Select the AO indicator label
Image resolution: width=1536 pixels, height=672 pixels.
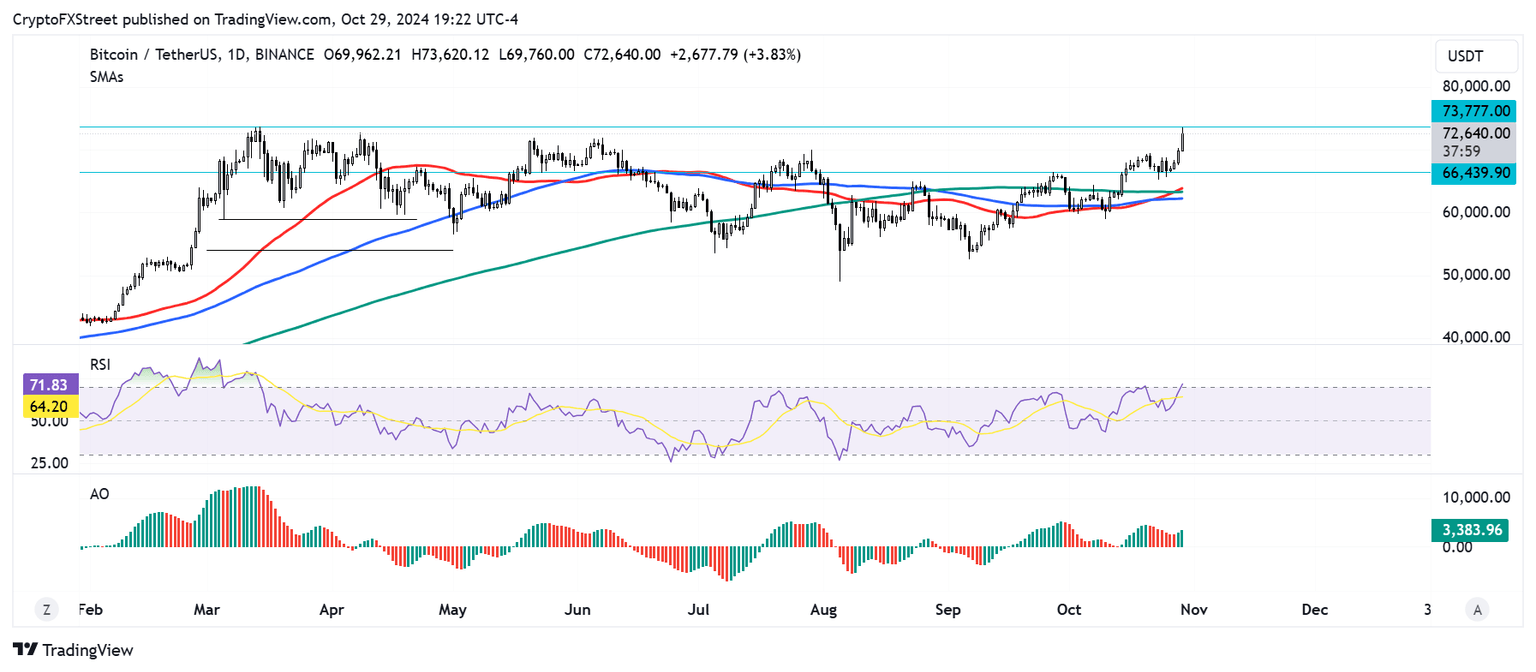99,493
